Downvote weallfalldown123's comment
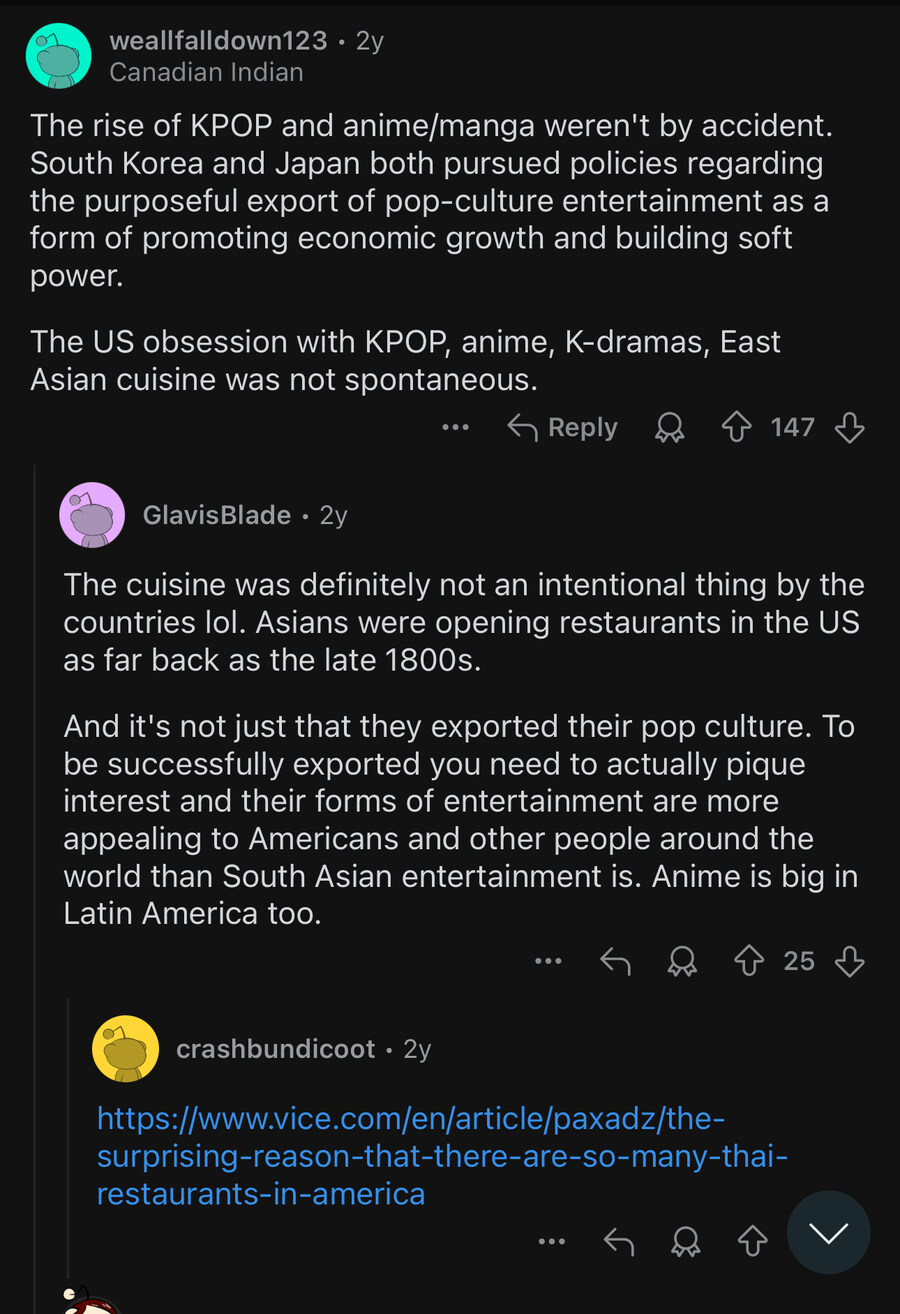 (849, 427)
